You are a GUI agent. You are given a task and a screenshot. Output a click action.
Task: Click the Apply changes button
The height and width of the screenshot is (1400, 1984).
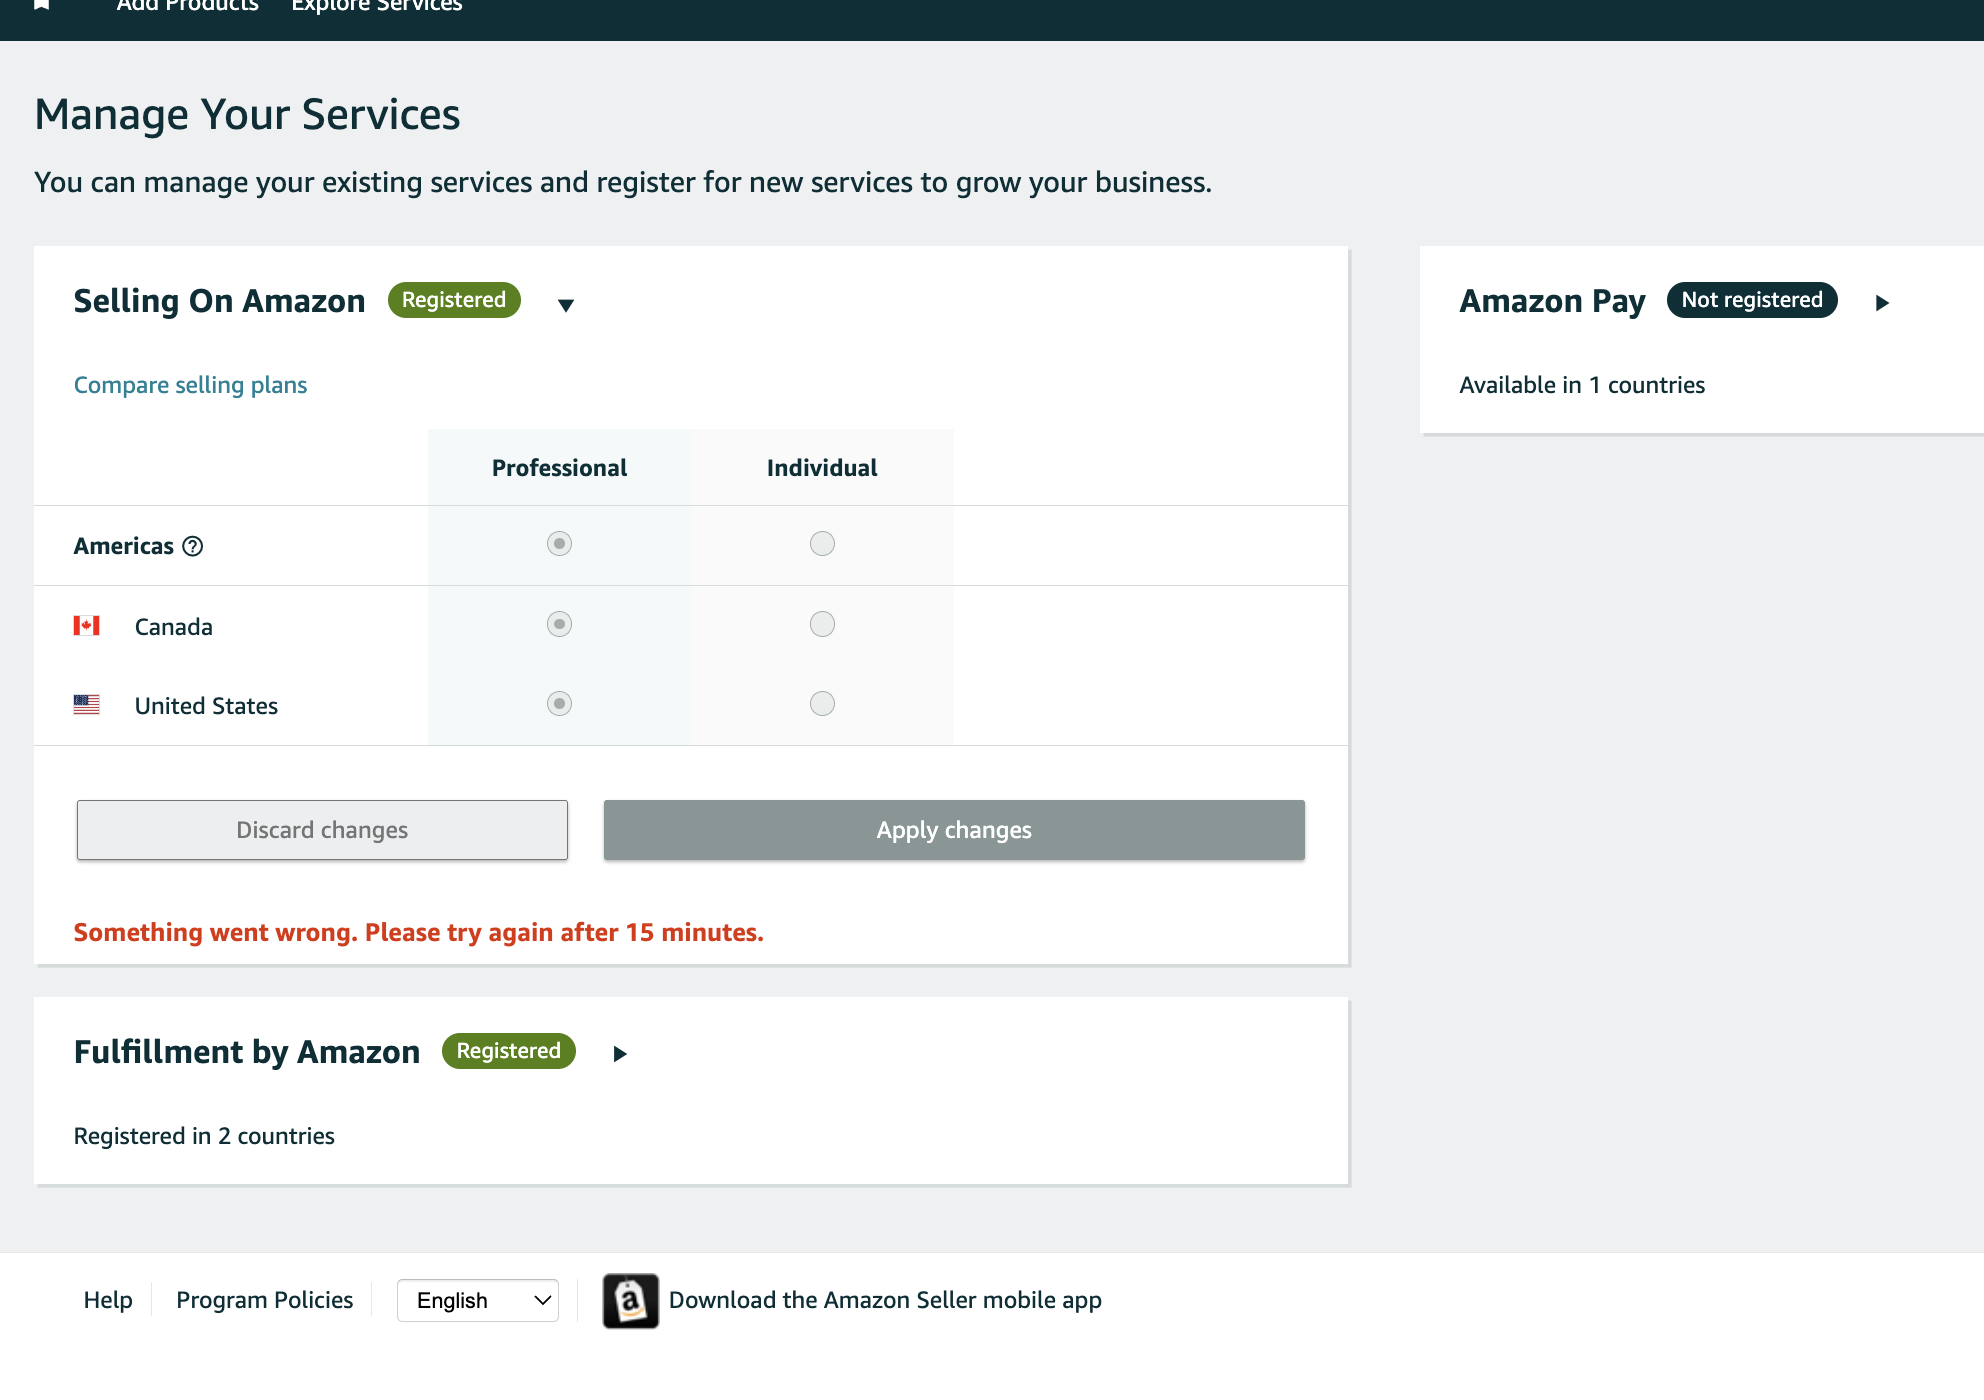pos(954,830)
